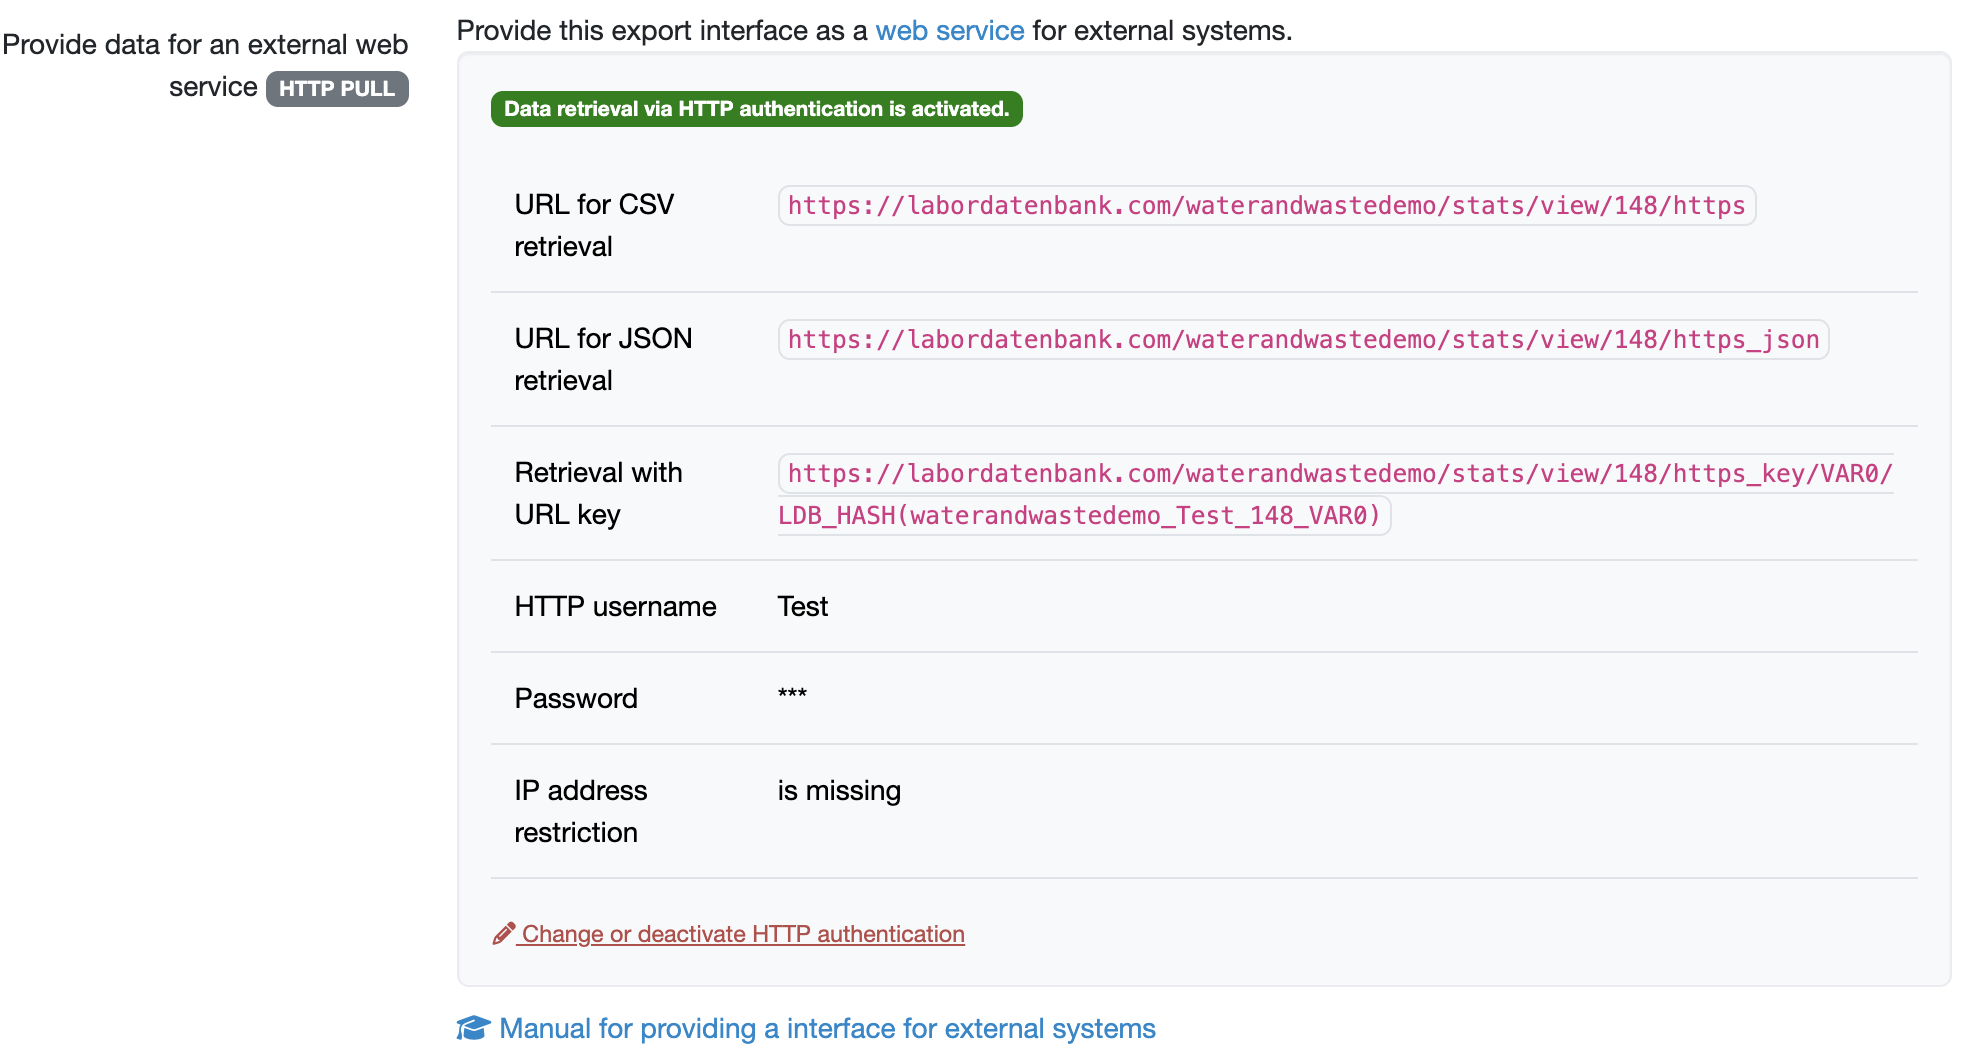Open the 'web service' hyperlink
Screen dimensions: 1962x1054
pos(949,31)
